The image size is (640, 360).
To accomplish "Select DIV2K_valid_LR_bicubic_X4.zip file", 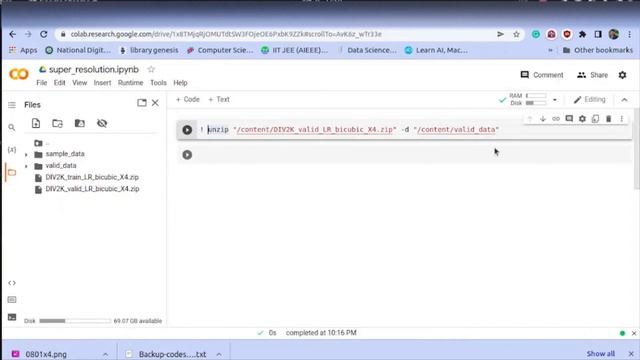I will (92, 189).
